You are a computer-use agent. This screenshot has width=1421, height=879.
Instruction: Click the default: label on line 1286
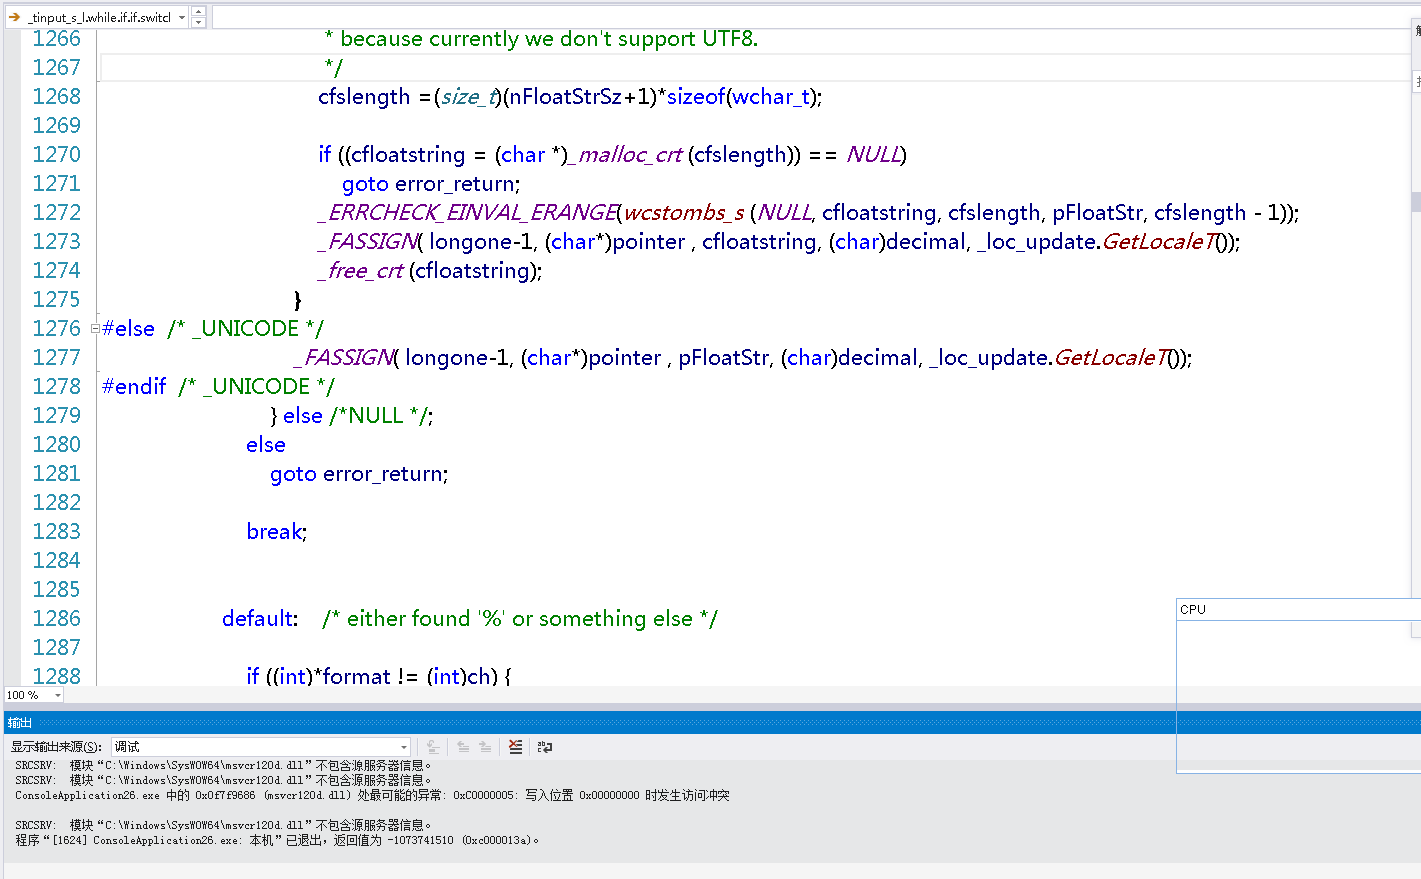click(260, 619)
